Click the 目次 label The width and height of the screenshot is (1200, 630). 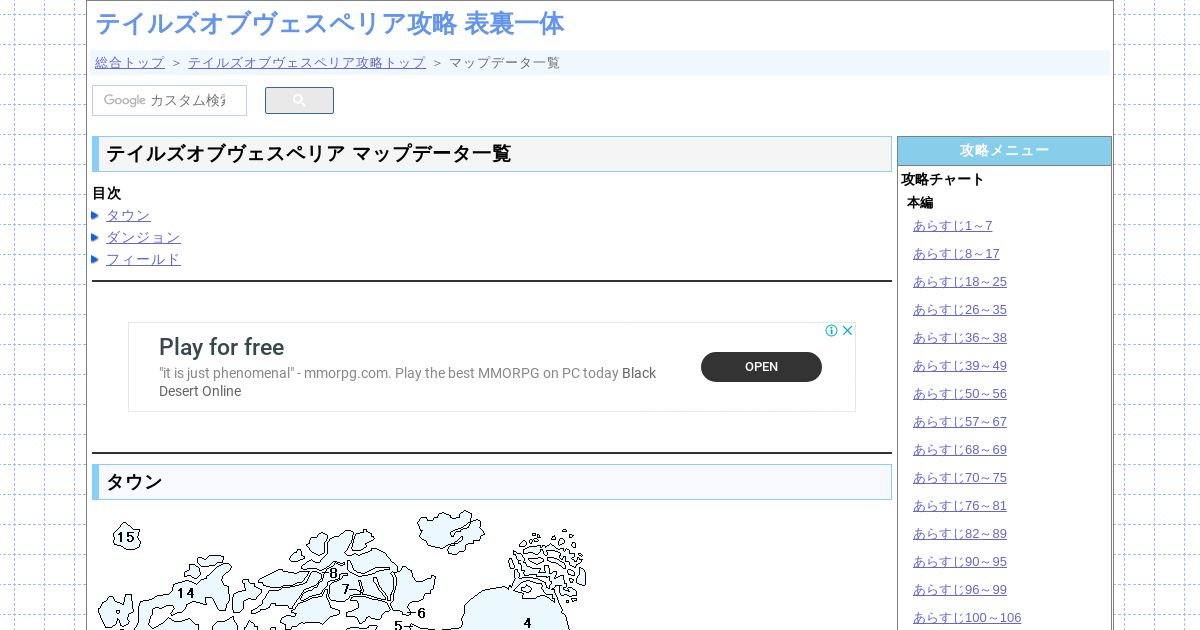click(x=106, y=194)
